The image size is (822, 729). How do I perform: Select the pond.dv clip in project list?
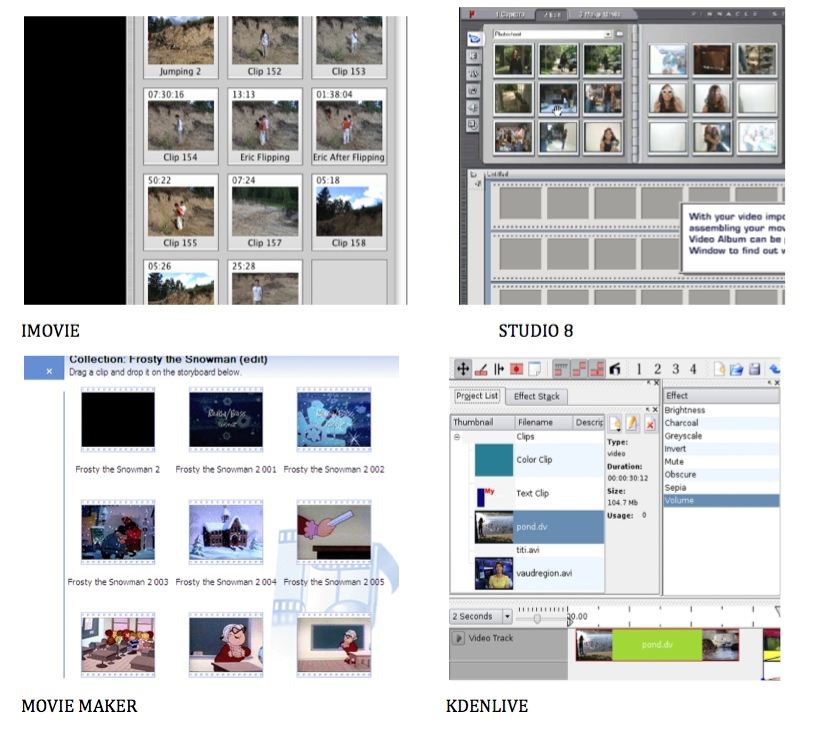[x=539, y=527]
